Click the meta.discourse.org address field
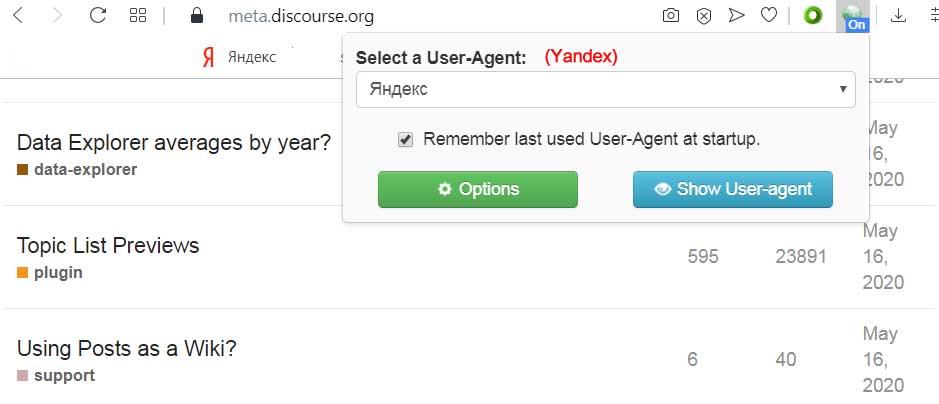939x404 pixels. tap(301, 16)
